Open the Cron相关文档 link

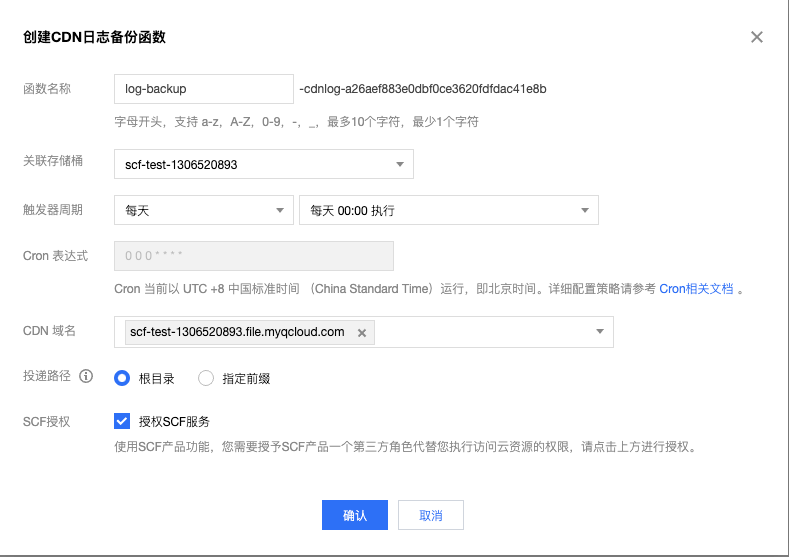point(696,289)
